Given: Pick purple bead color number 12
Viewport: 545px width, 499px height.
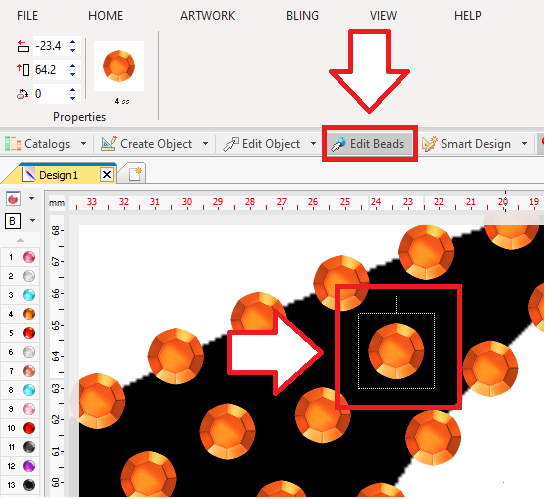Looking at the screenshot, I should pos(29,466).
